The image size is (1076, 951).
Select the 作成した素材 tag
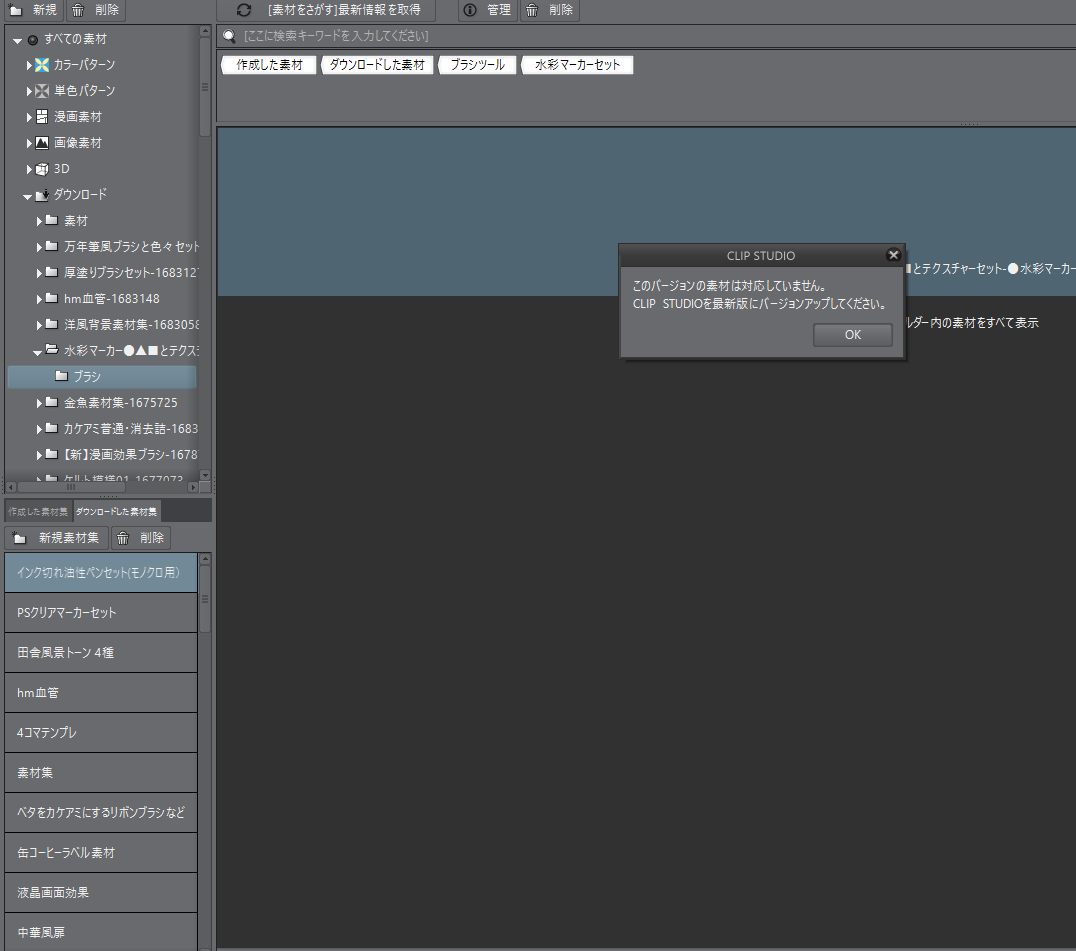click(269, 64)
